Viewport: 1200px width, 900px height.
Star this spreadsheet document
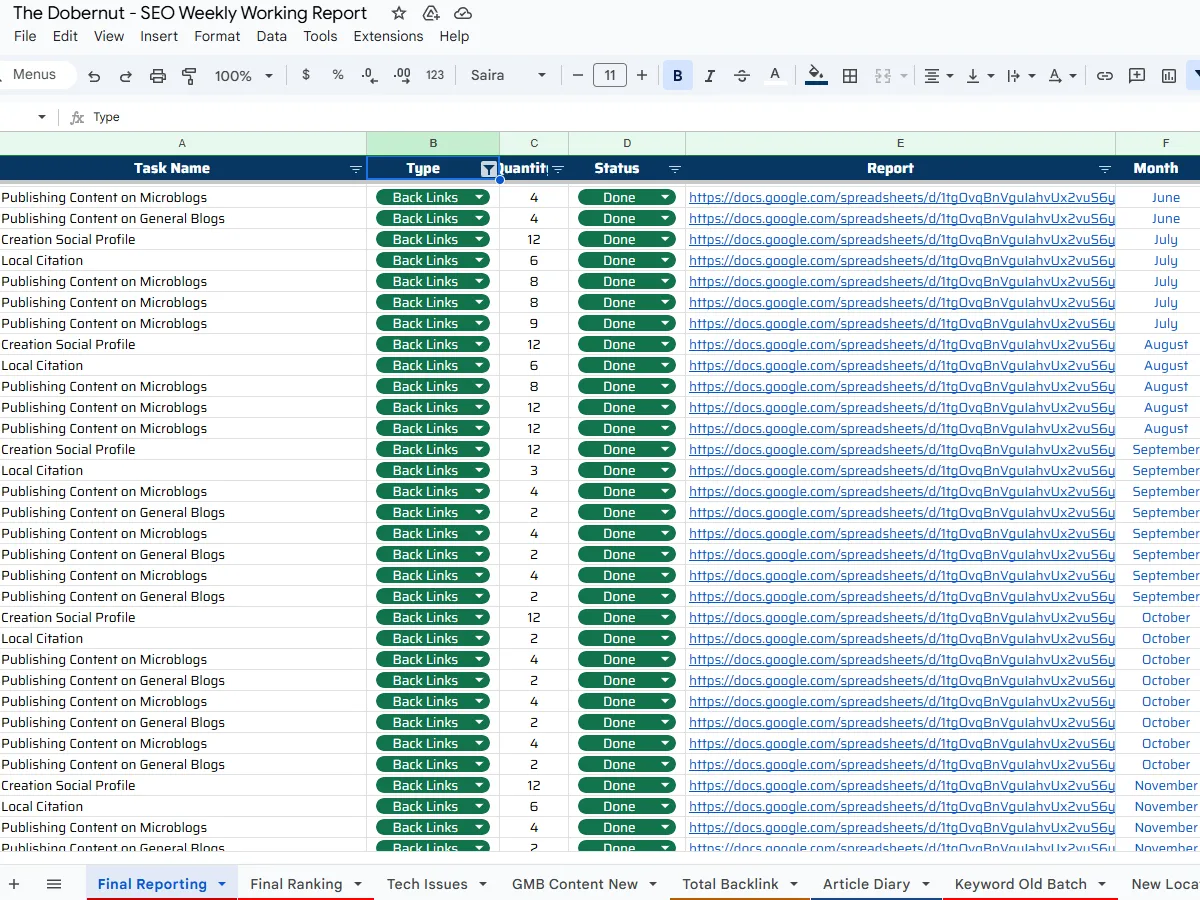coord(399,14)
